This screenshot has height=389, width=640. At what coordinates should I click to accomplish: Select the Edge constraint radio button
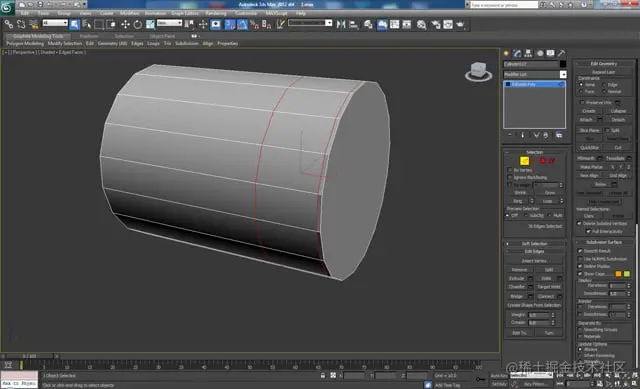[x=604, y=84]
